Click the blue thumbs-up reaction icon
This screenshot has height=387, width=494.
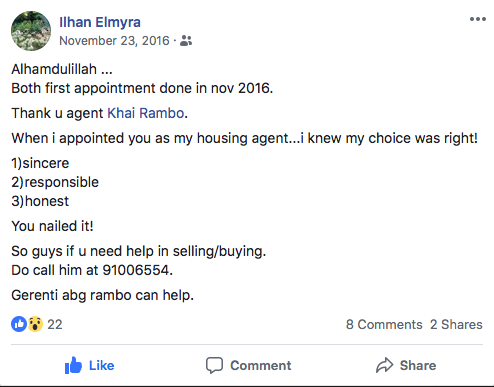[x=19, y=324]
